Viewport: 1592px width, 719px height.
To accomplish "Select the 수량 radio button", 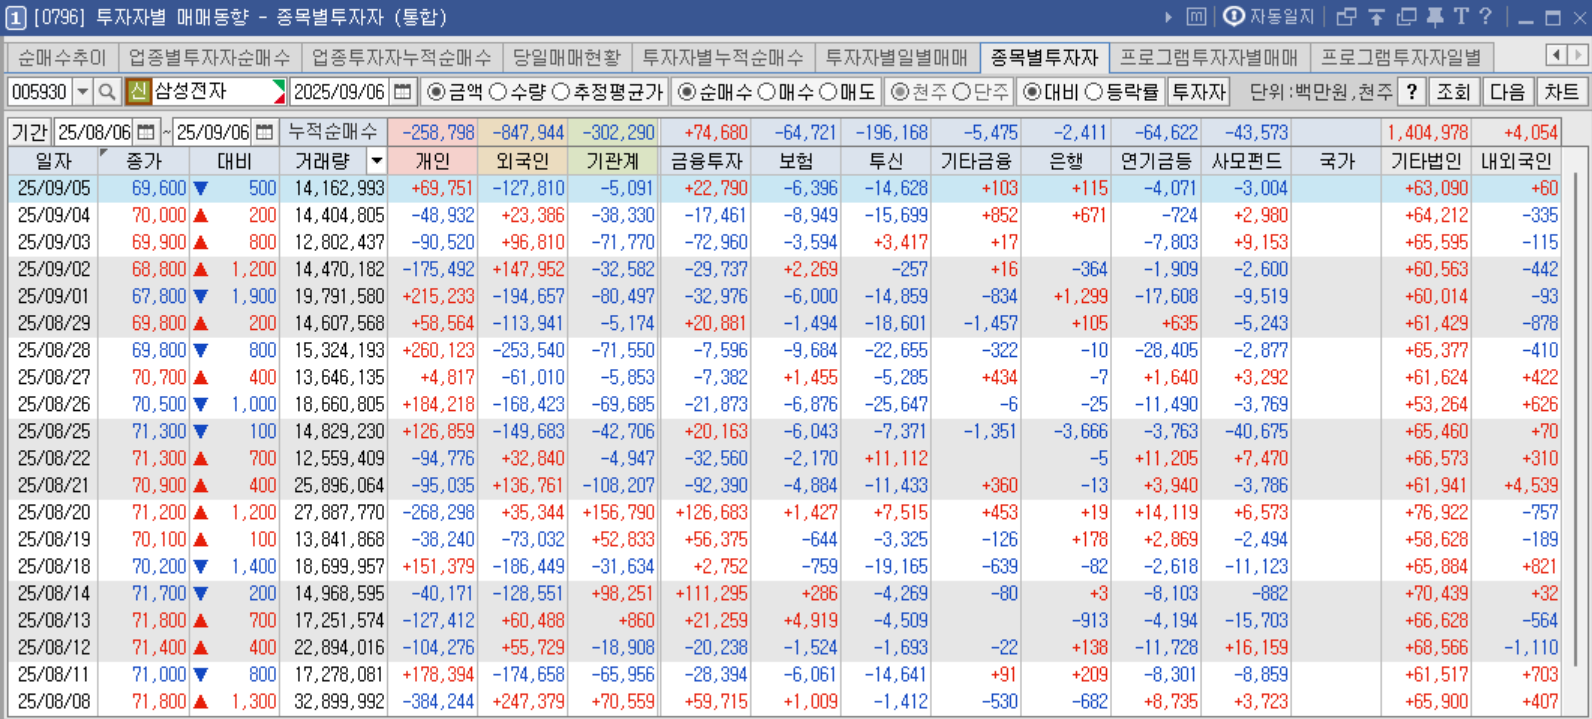I will coord(498,92).
